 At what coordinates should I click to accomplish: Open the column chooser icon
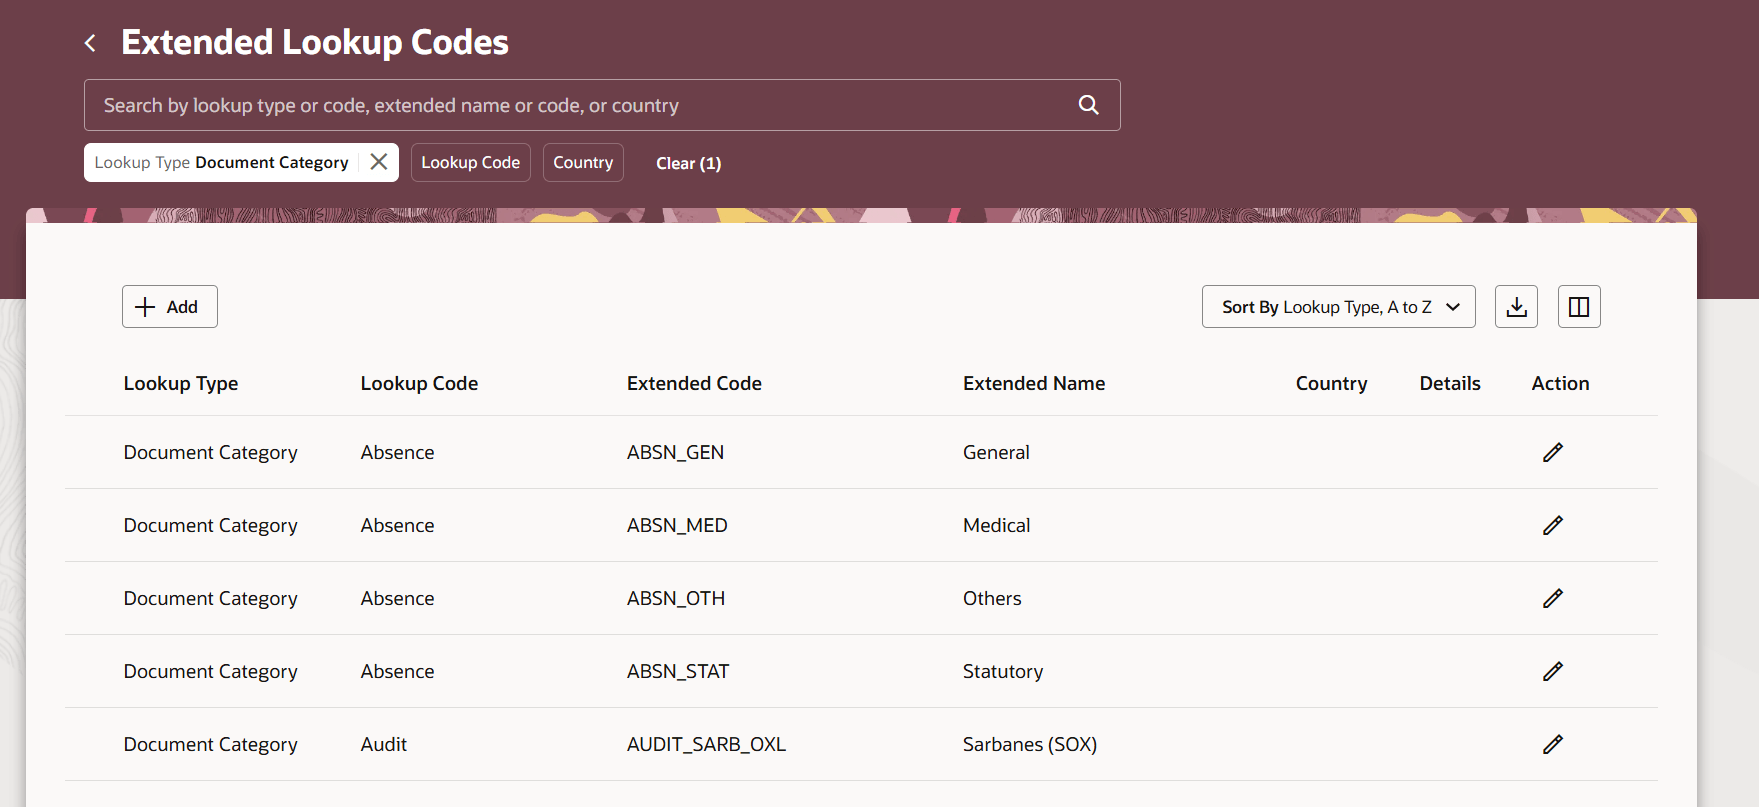[x=1579, y=307]
